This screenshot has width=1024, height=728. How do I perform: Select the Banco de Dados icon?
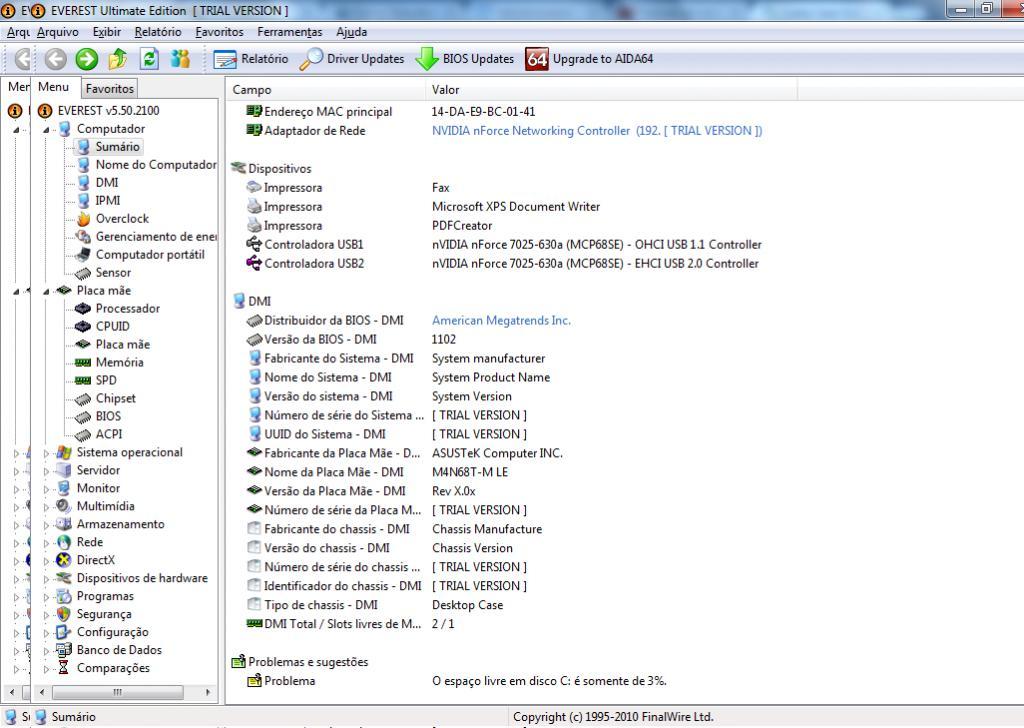coord(63,650)
